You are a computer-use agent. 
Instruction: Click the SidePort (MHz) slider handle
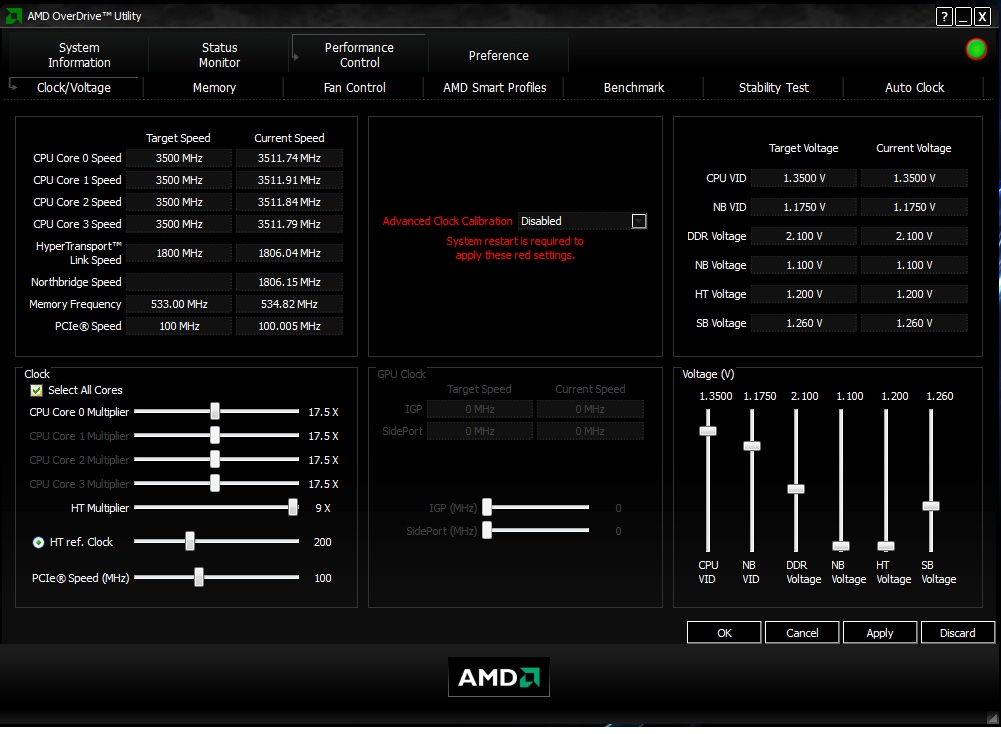tap(487, 530)
